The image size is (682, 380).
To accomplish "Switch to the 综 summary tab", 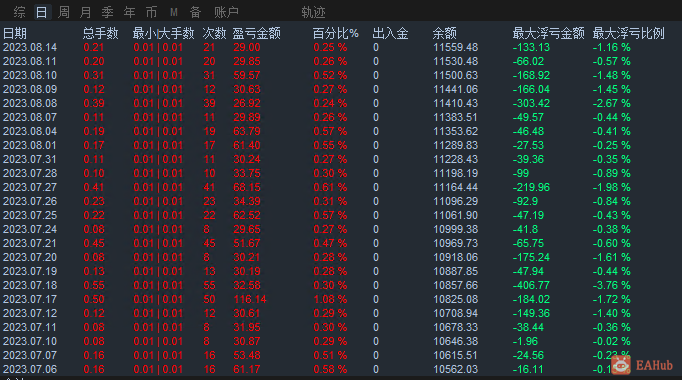I will click(x=19, y=12).
